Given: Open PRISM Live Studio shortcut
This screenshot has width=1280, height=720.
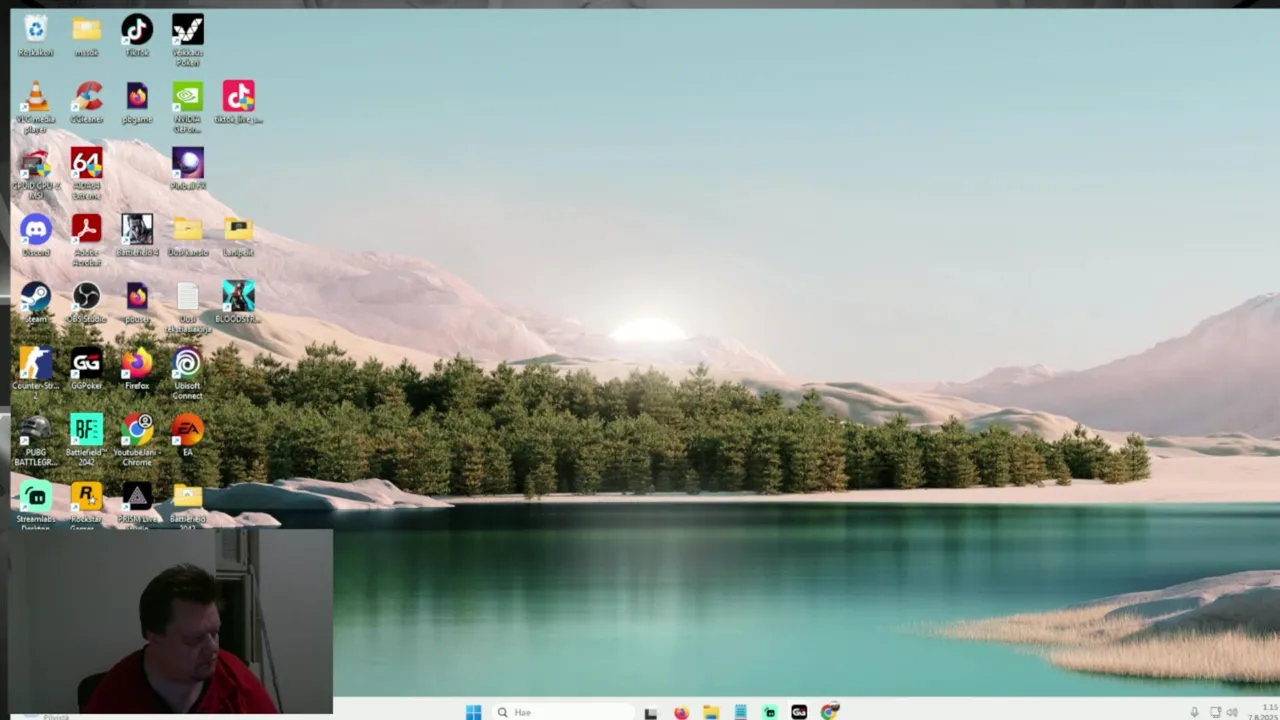Looking at the screenshot, I should (x=137, y=505).
